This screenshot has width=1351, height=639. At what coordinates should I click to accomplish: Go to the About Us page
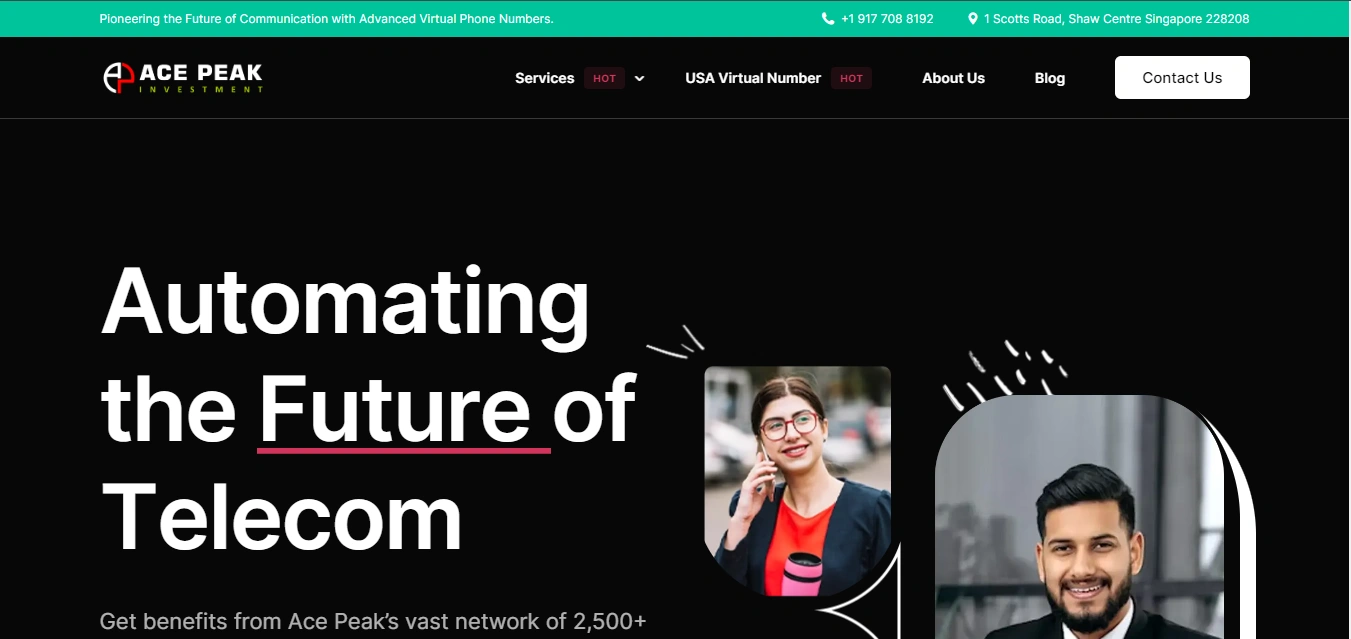[953, 78]
